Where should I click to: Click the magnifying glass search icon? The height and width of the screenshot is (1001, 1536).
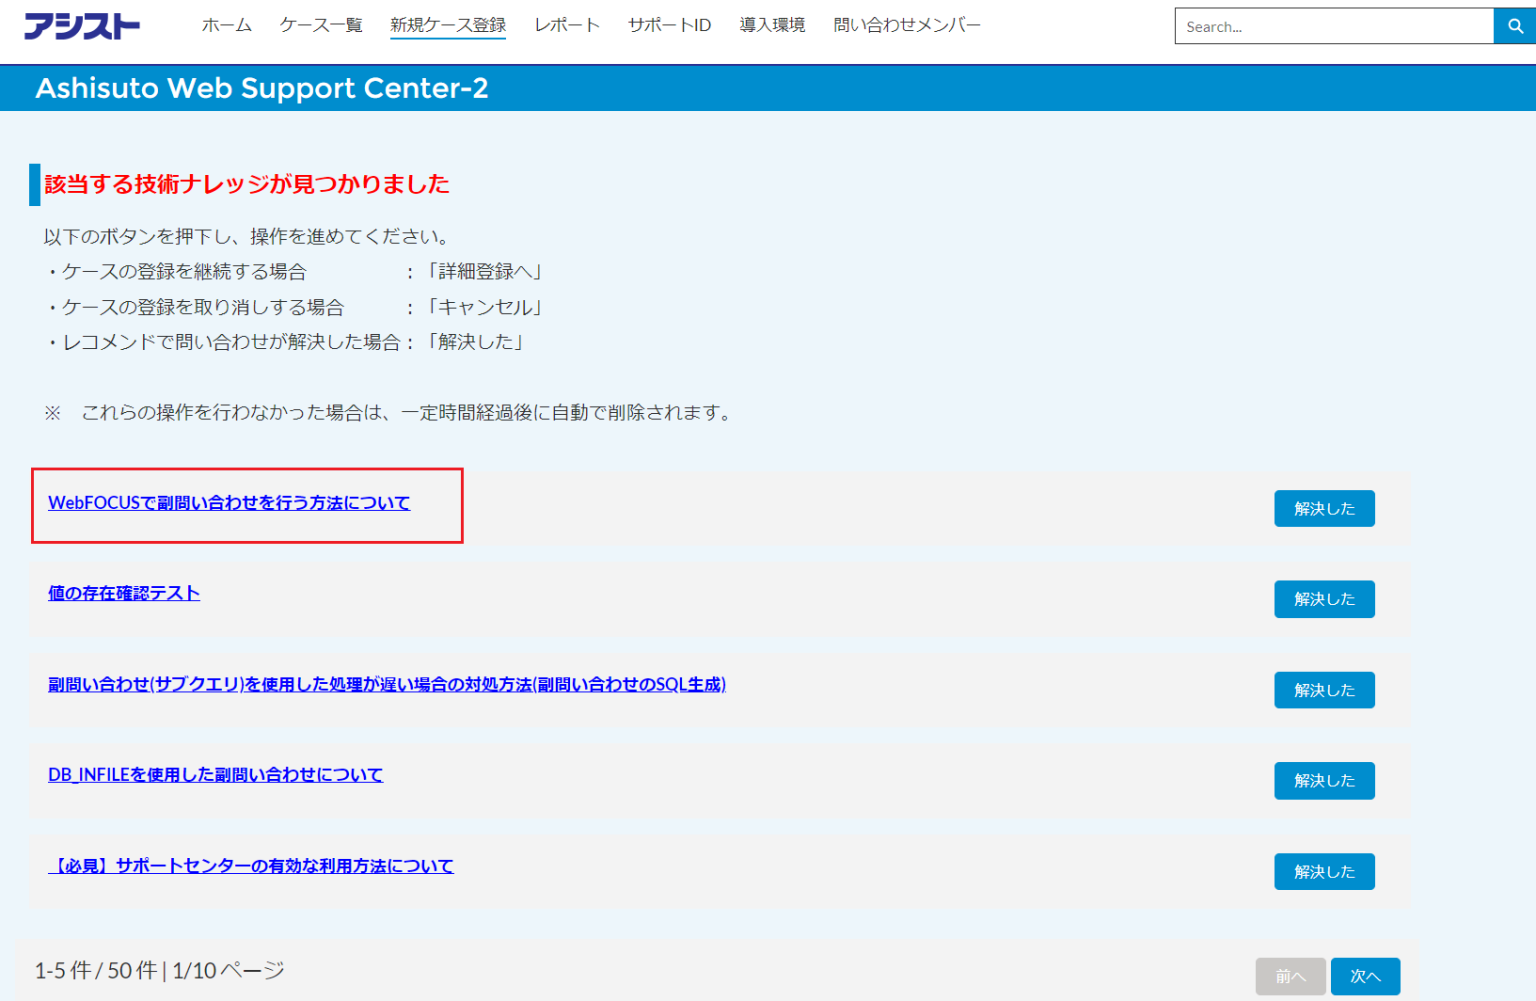pyautogui.click(x=1513, y=26)
